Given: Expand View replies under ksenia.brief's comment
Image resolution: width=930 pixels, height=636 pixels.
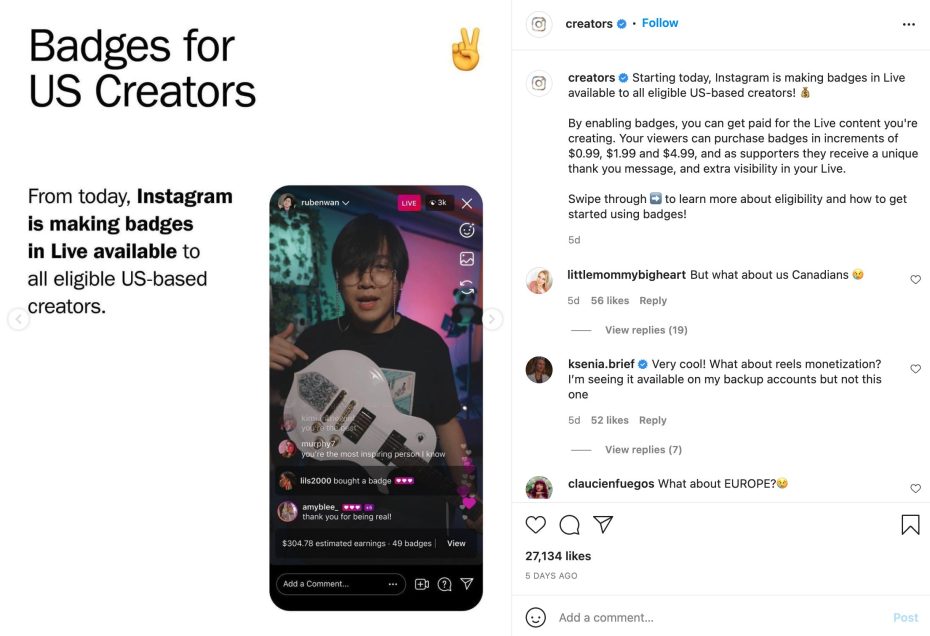Looking at the screenshot, I should (643, 449).
